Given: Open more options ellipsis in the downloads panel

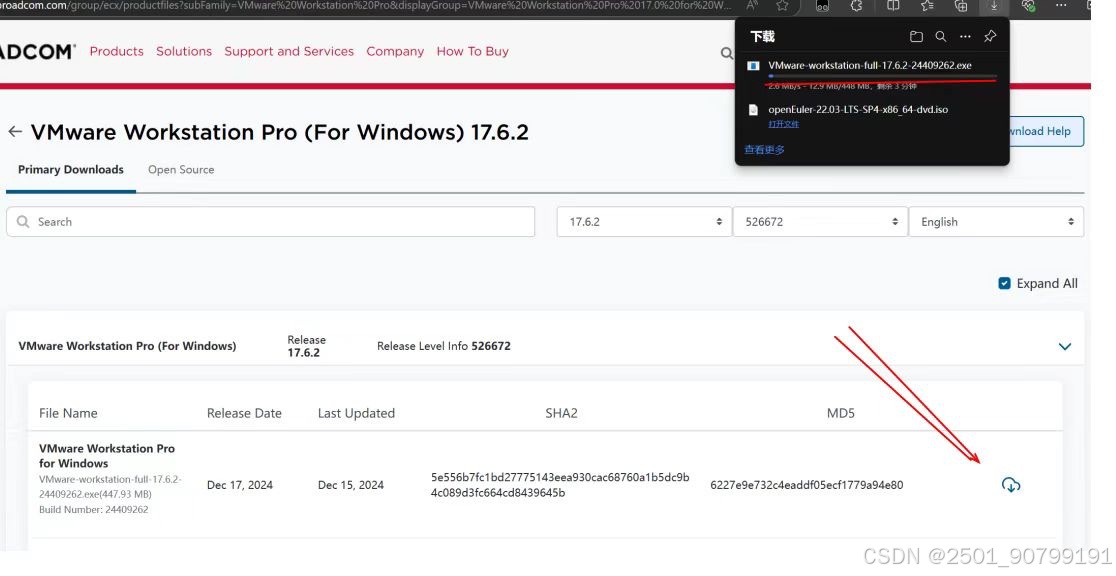Looking at the screenshot, I should point(965,36).
